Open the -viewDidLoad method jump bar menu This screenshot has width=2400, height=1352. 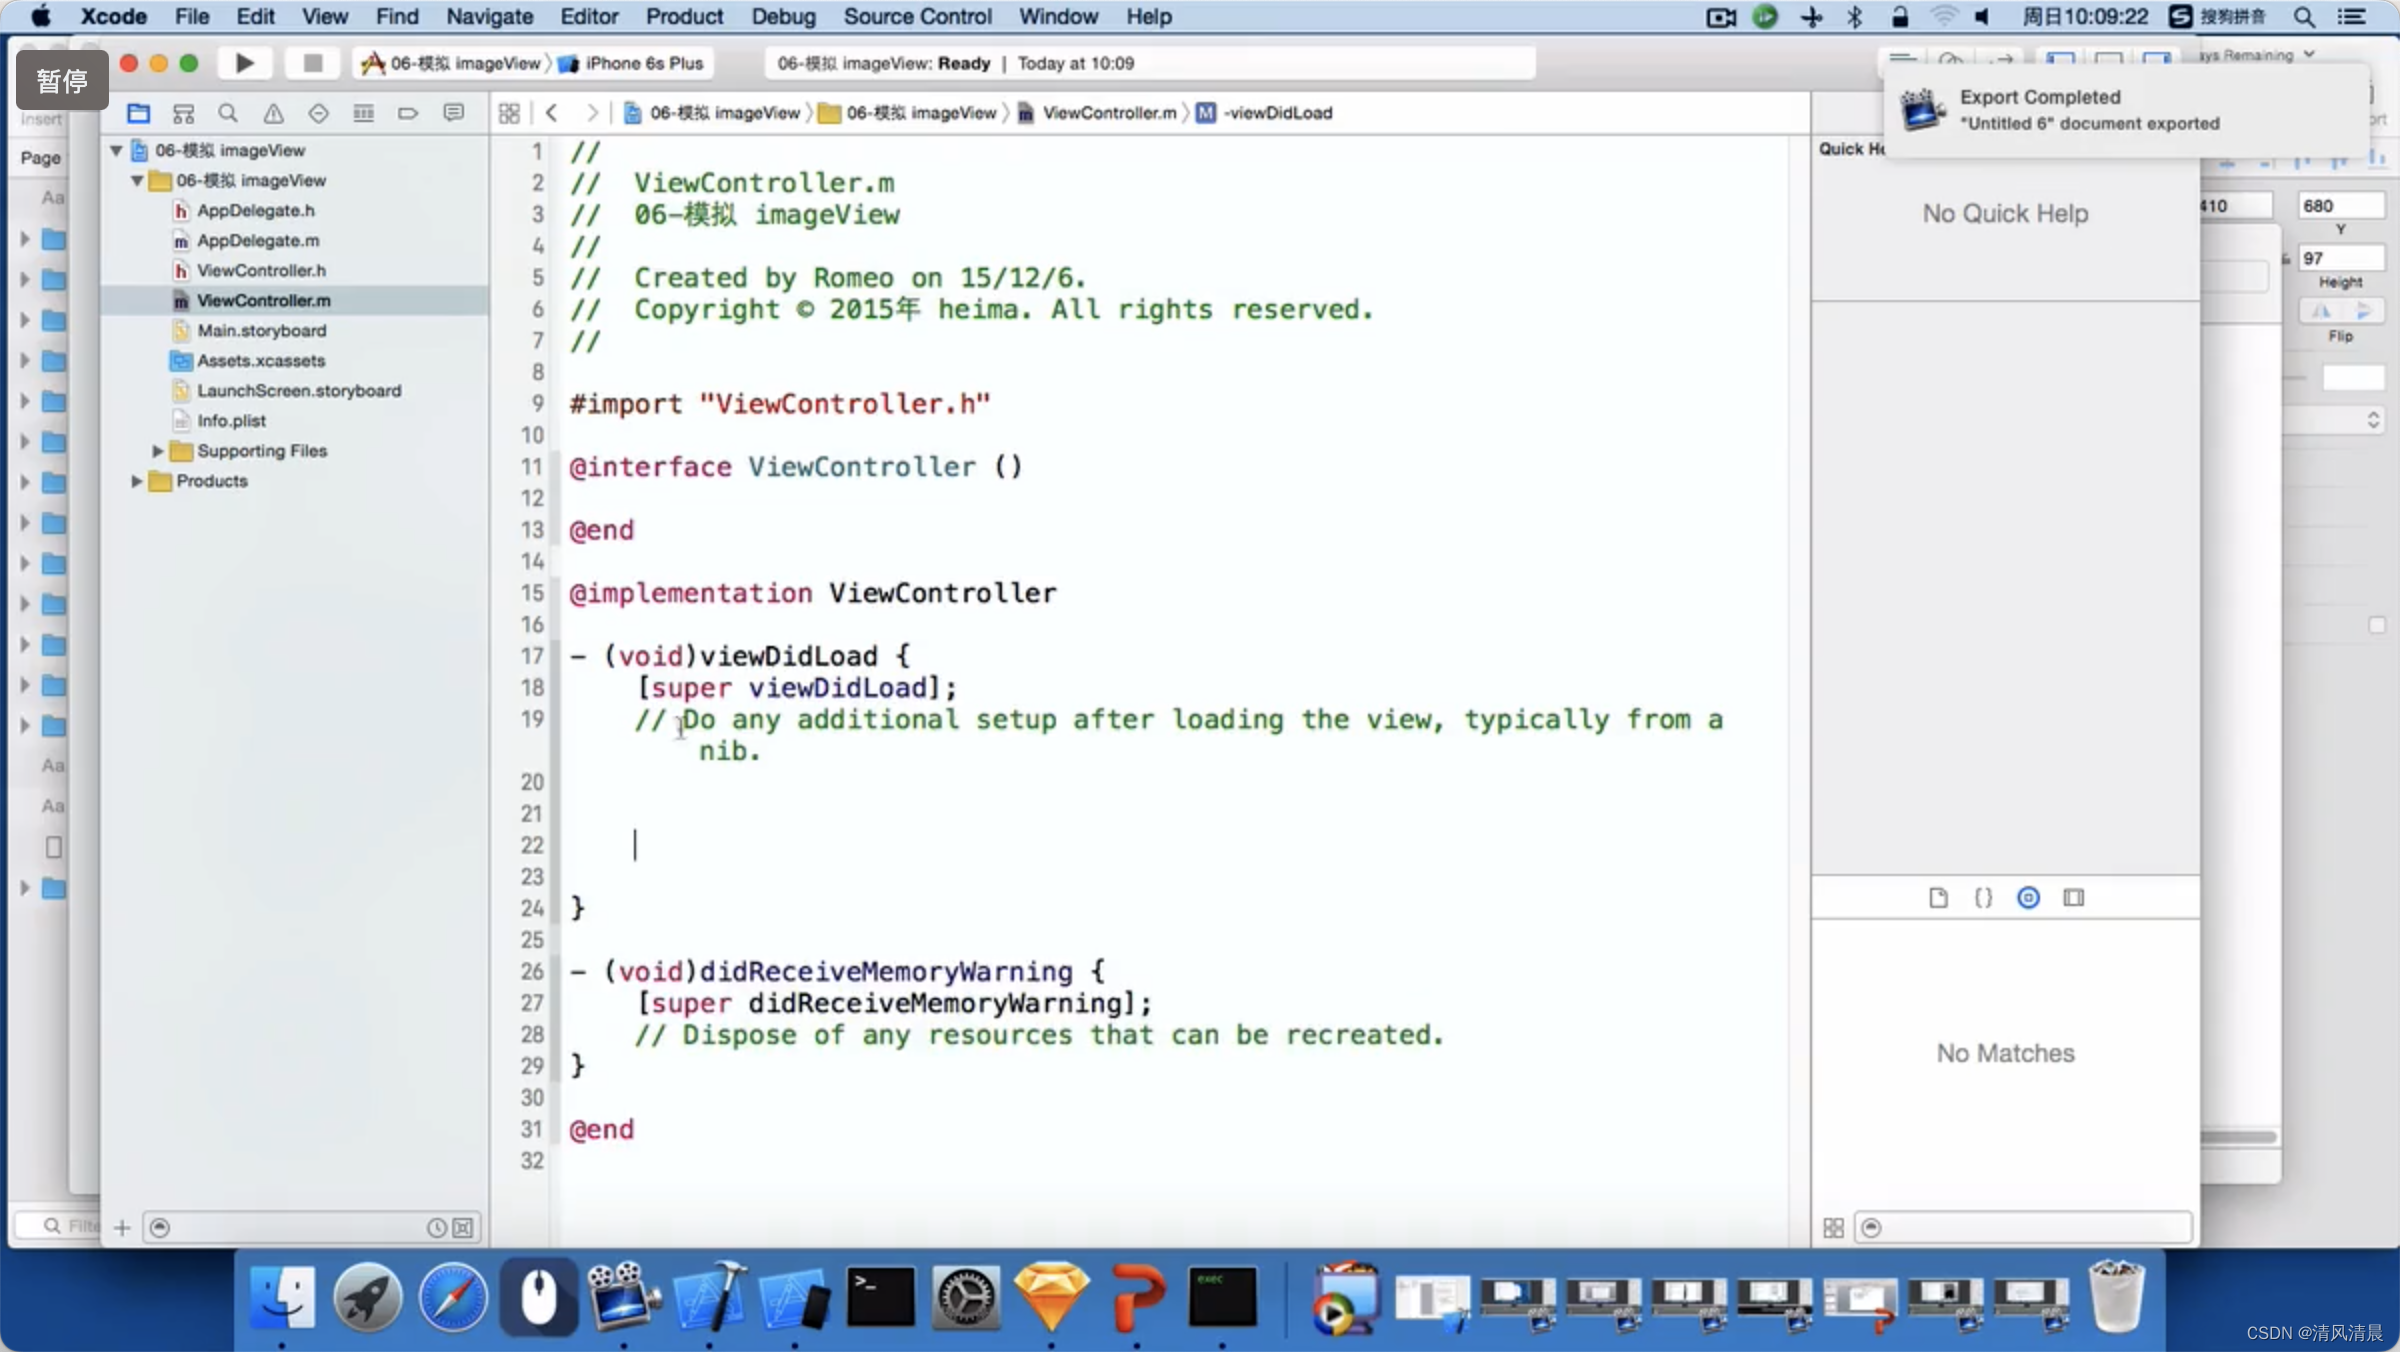1266,113
